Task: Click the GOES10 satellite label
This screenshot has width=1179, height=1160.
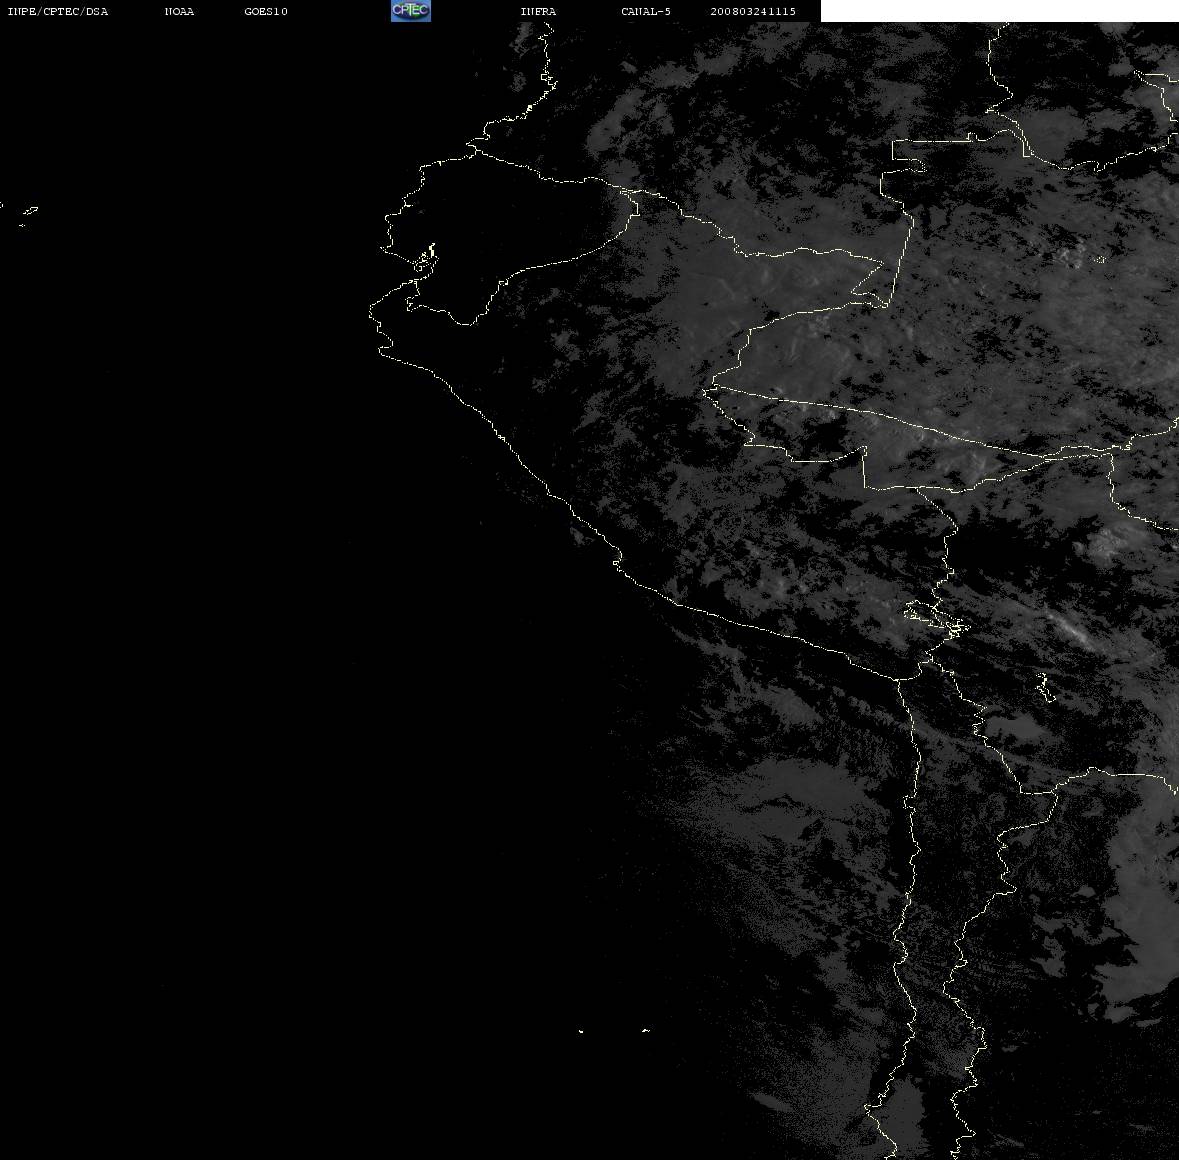Action: pos(265,11)
